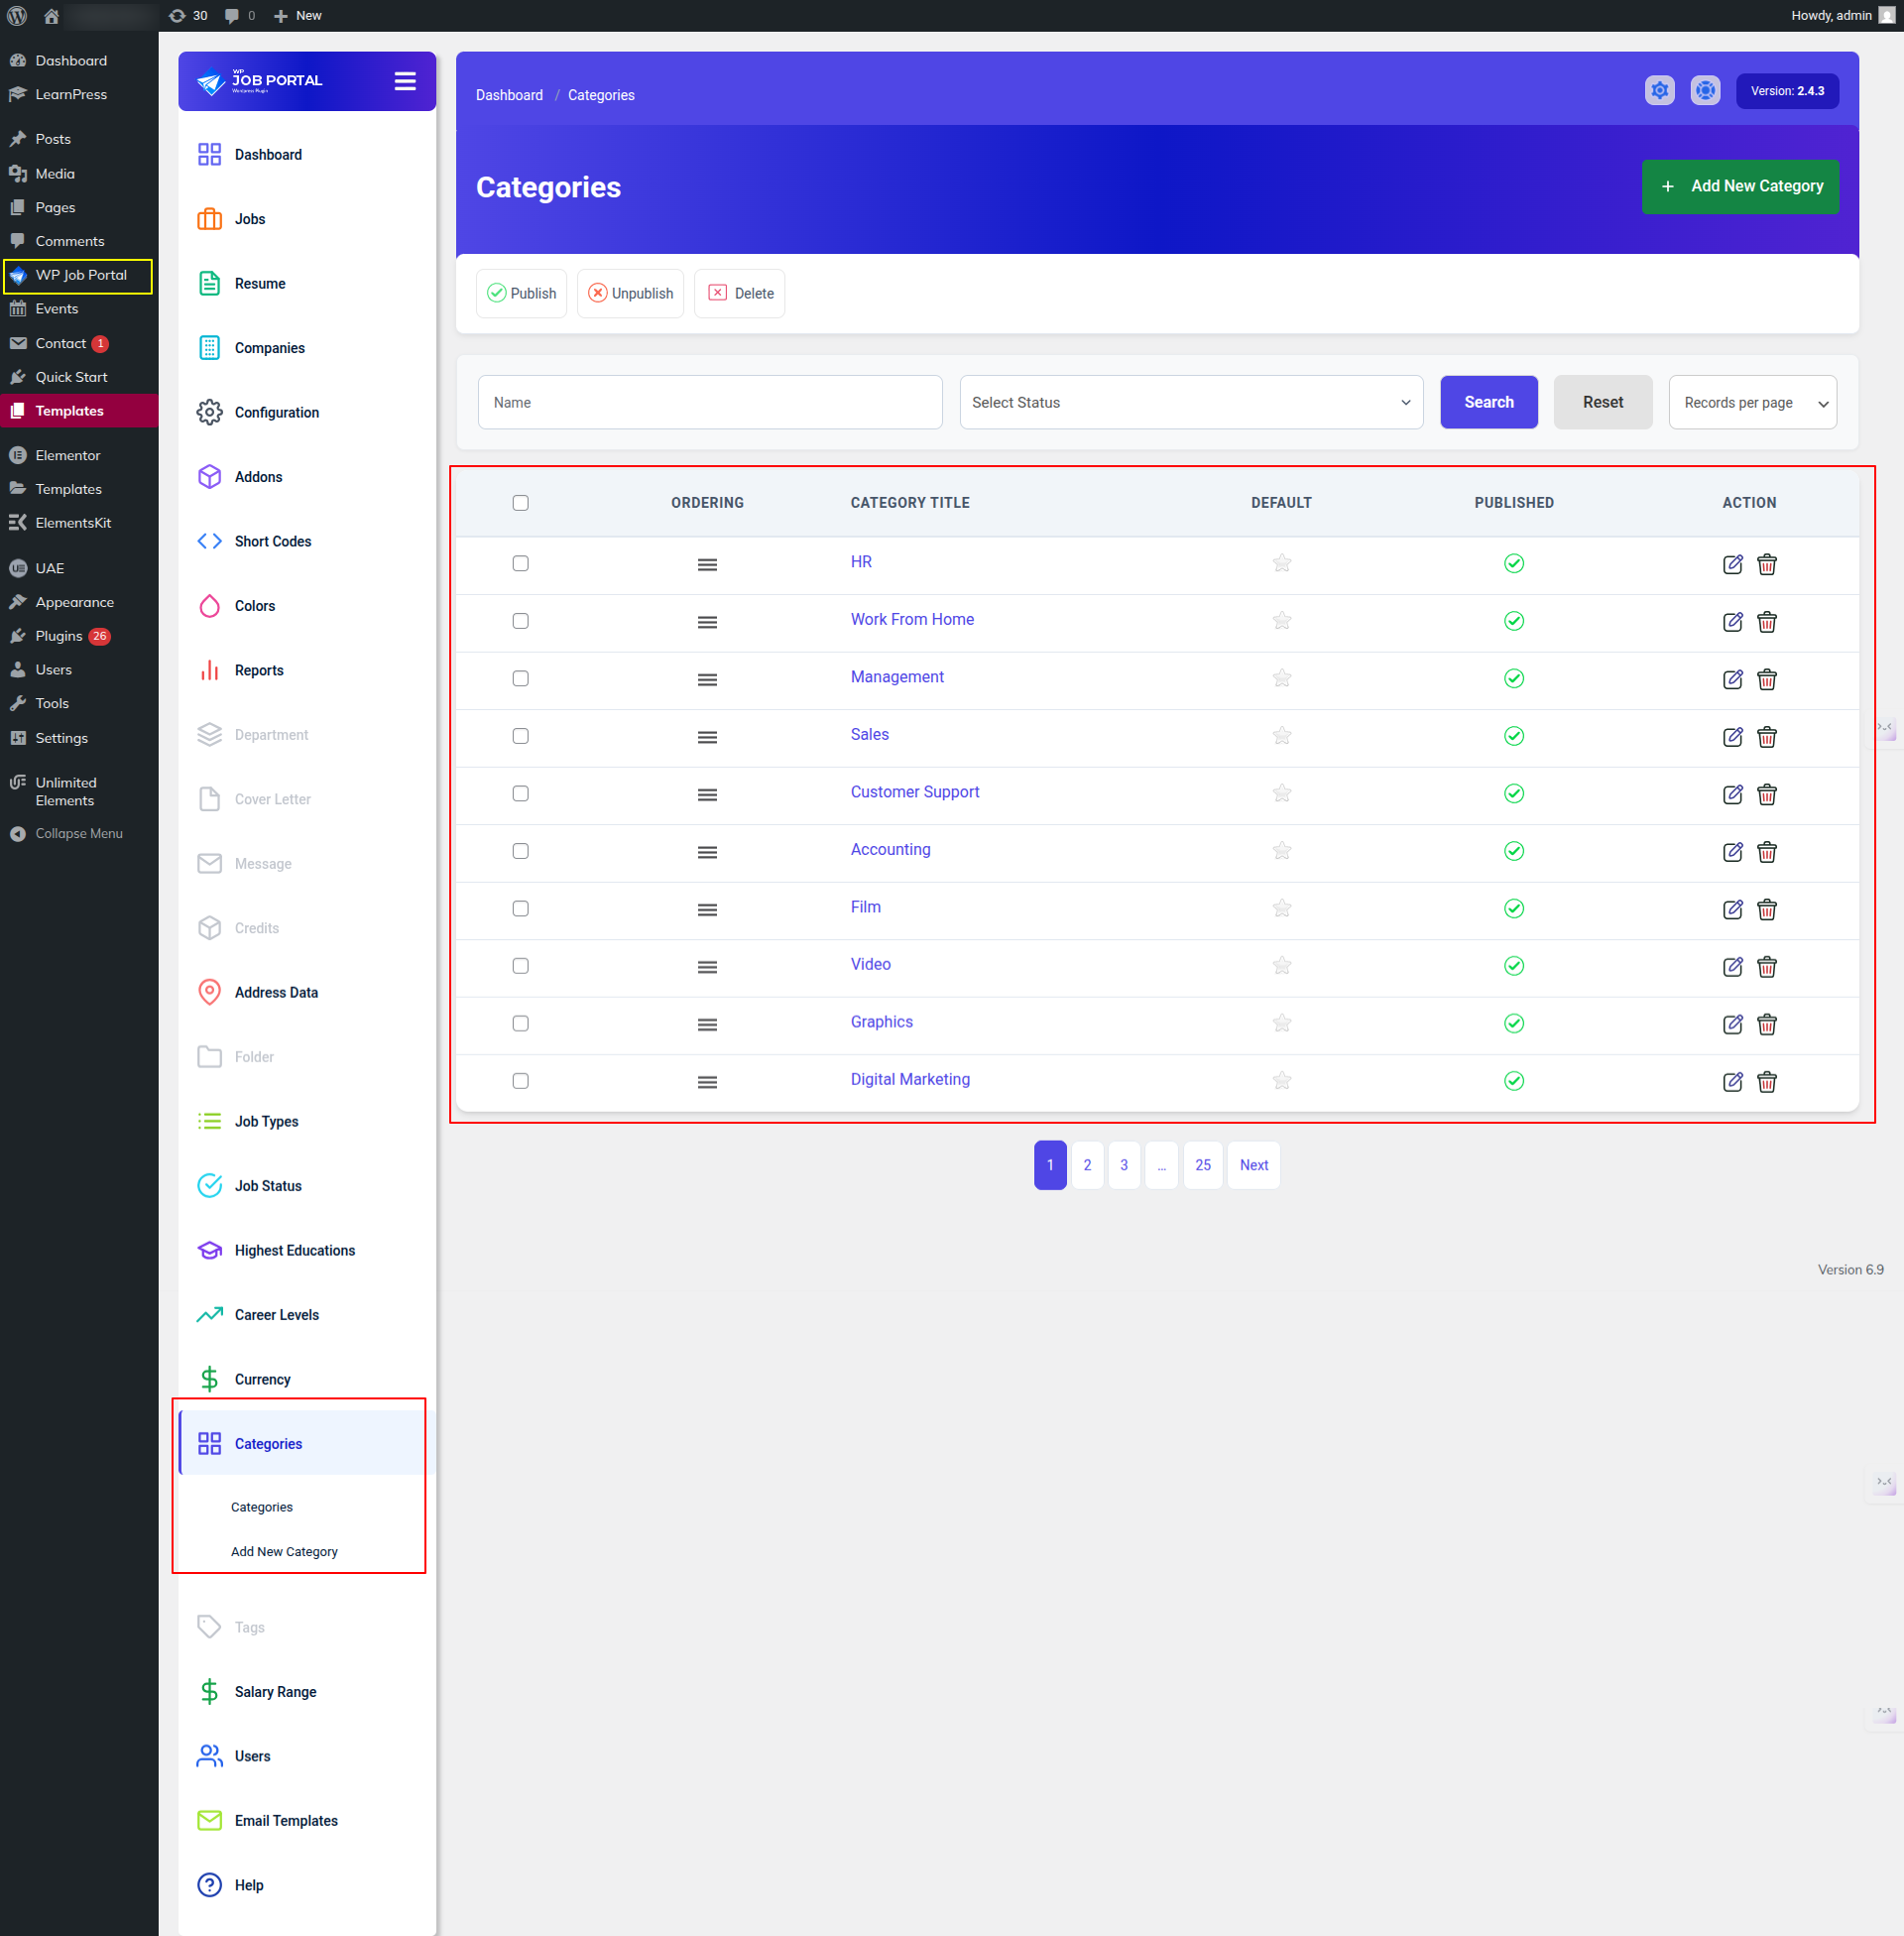Open the Customer Support category link
The width and height of the screenshot is (1904, 1936).
tap(914, 792)
